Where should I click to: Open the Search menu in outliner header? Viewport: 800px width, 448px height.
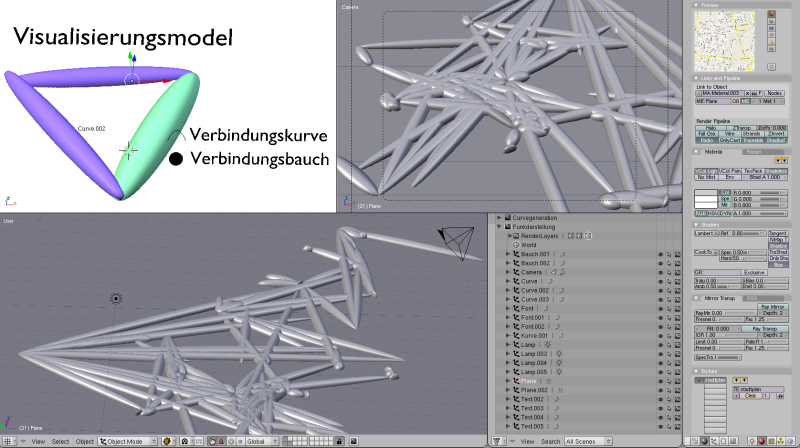click(x=551, y=441)
